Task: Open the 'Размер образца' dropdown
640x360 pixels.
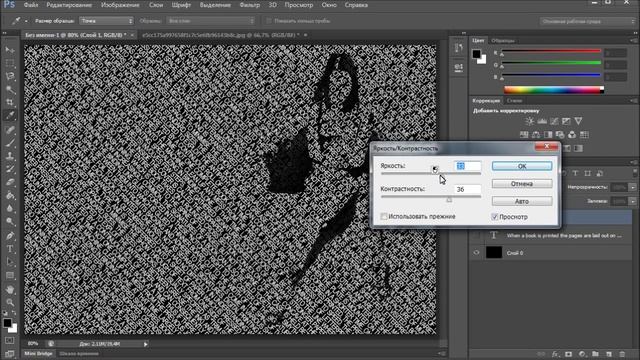Action: point(106,21)
